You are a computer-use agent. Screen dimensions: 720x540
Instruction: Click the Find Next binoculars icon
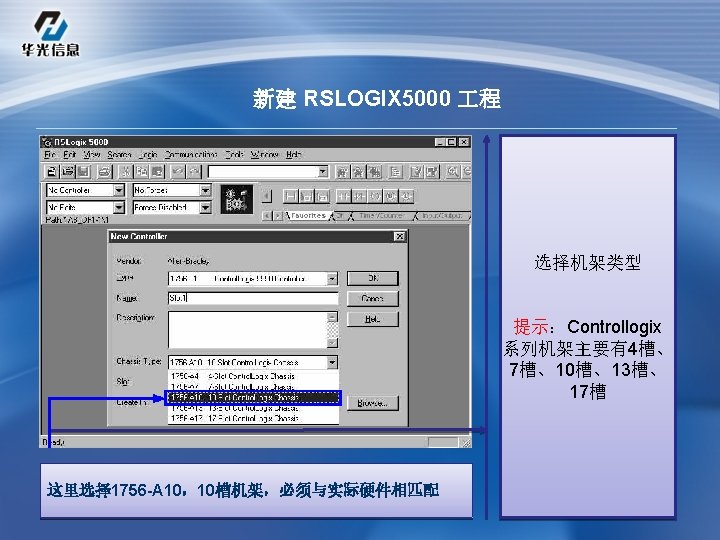pos(358,172)
